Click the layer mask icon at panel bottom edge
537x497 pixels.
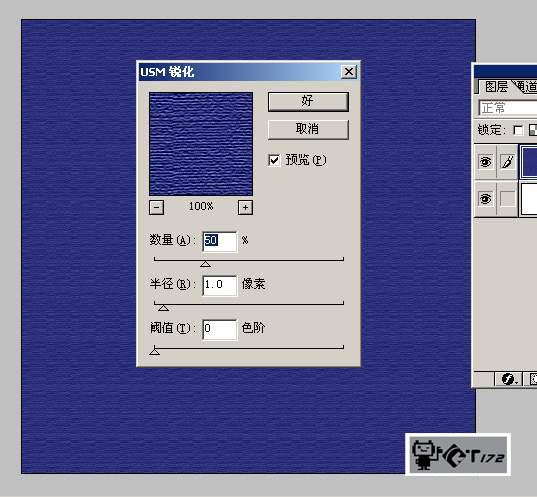tap(532, 379)
